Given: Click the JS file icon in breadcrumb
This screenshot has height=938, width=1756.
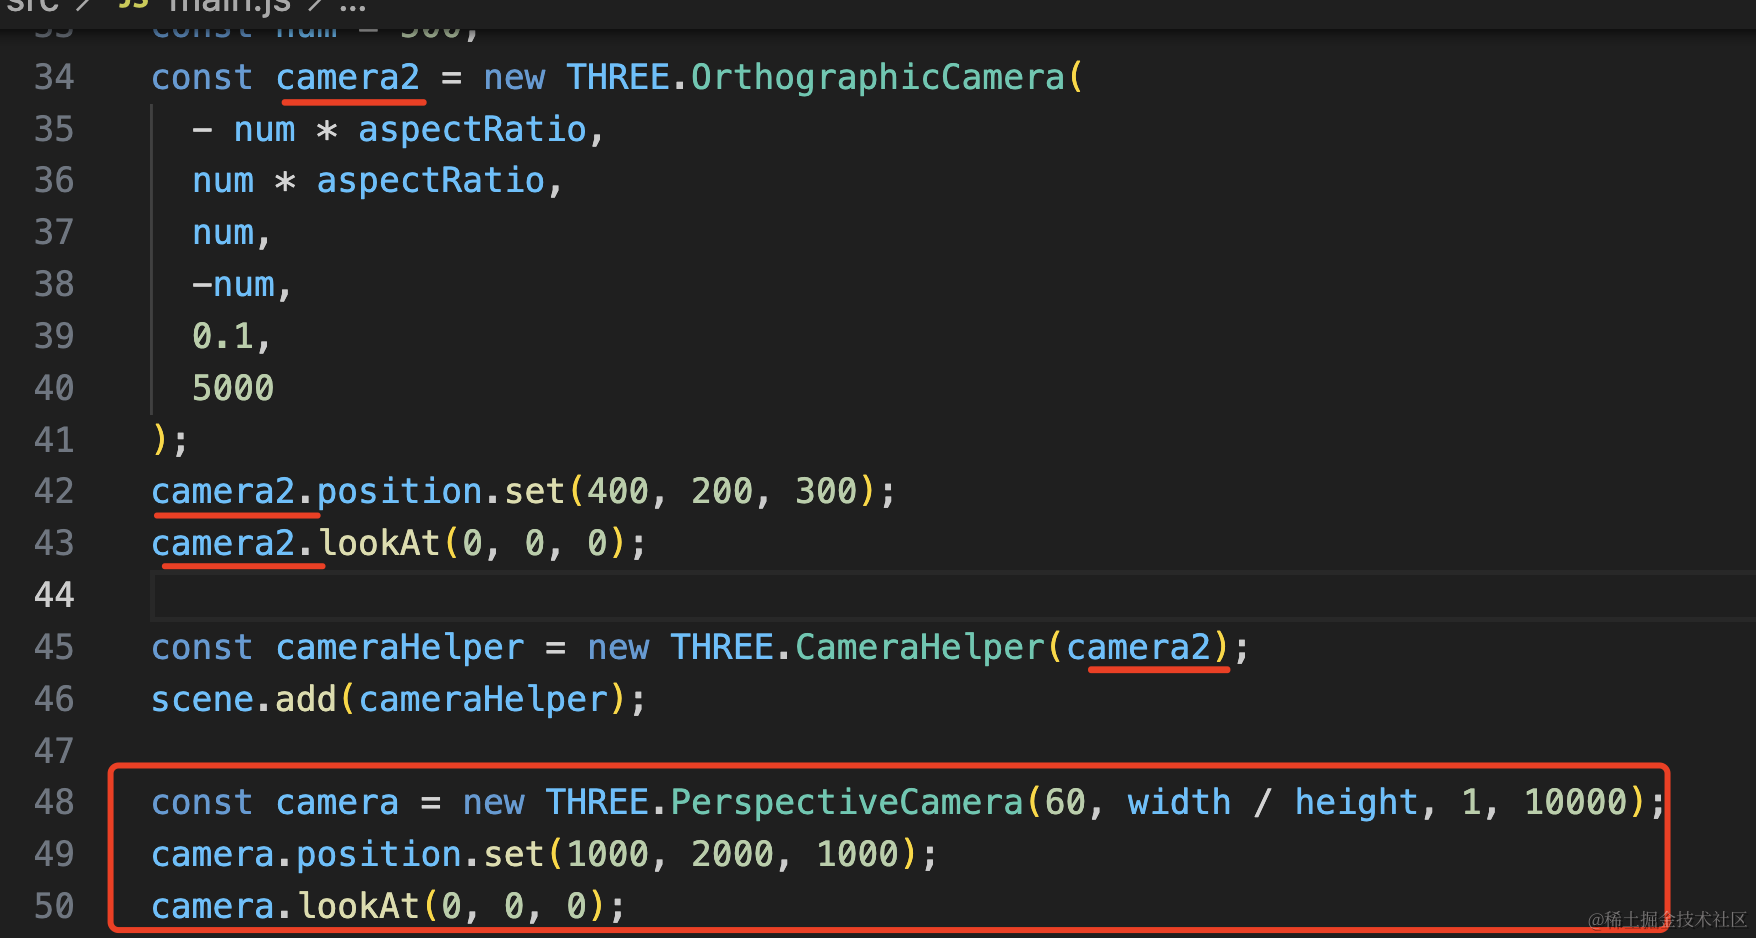Looking at the screenshot, I should (133, 5).
